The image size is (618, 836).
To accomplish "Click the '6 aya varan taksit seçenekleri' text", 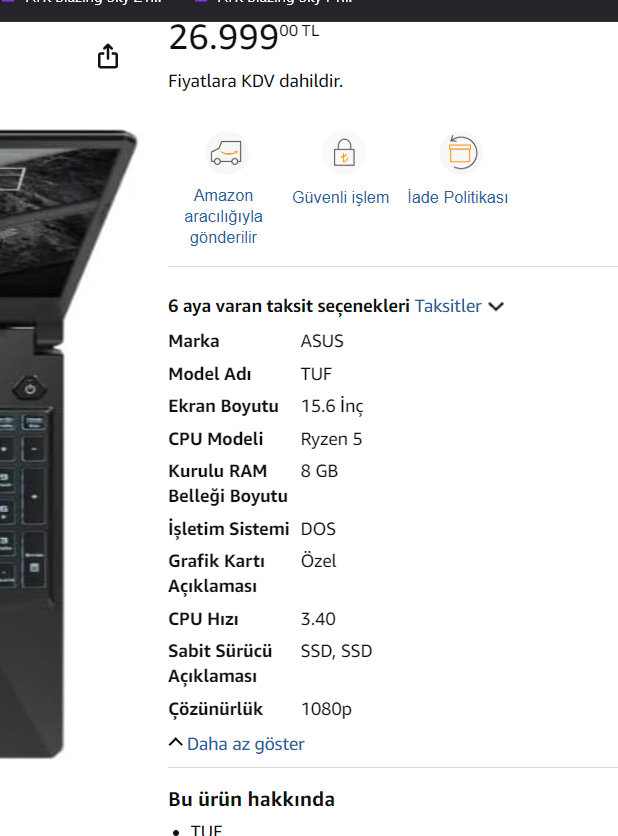I will (x=288, y=306).
